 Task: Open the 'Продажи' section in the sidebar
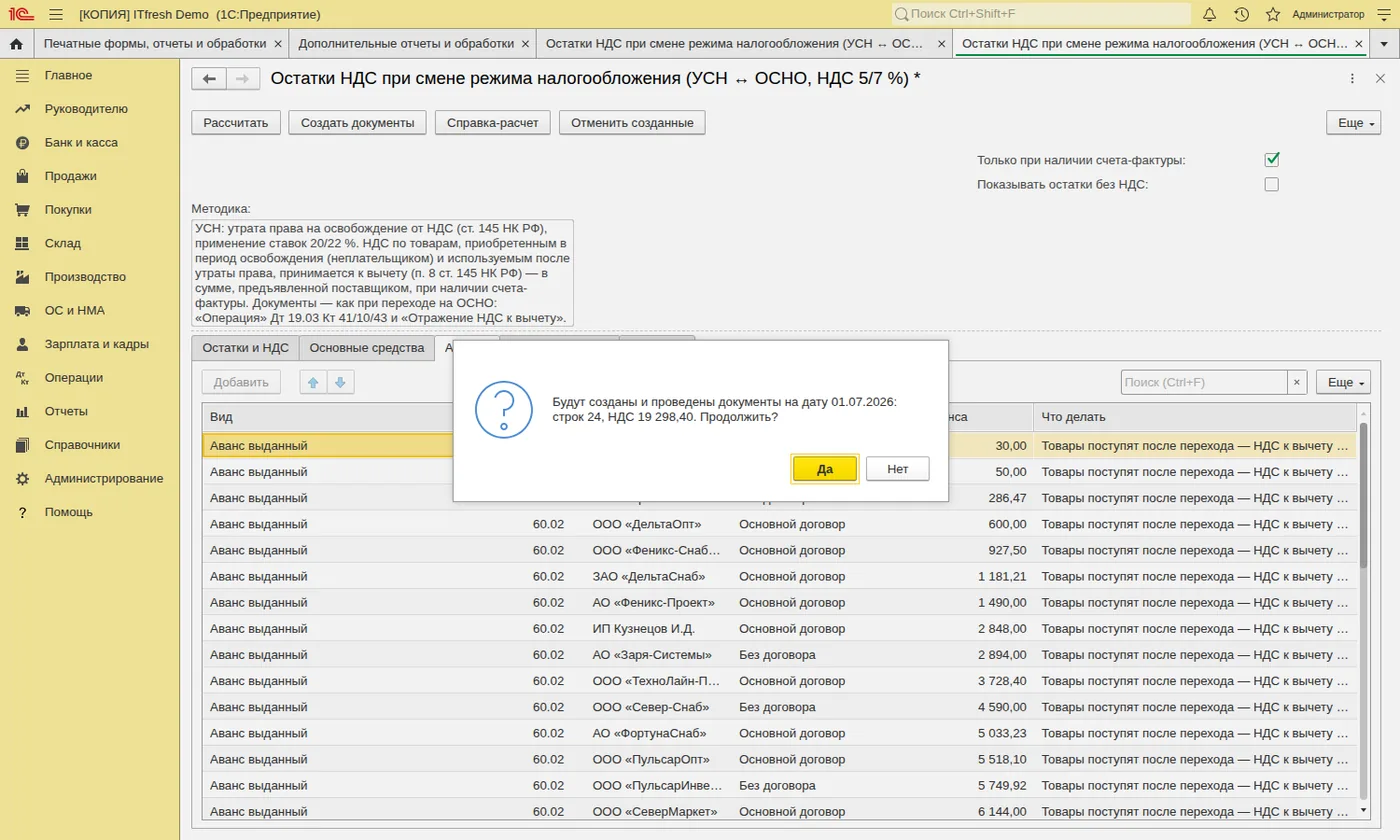pos(70,176)
